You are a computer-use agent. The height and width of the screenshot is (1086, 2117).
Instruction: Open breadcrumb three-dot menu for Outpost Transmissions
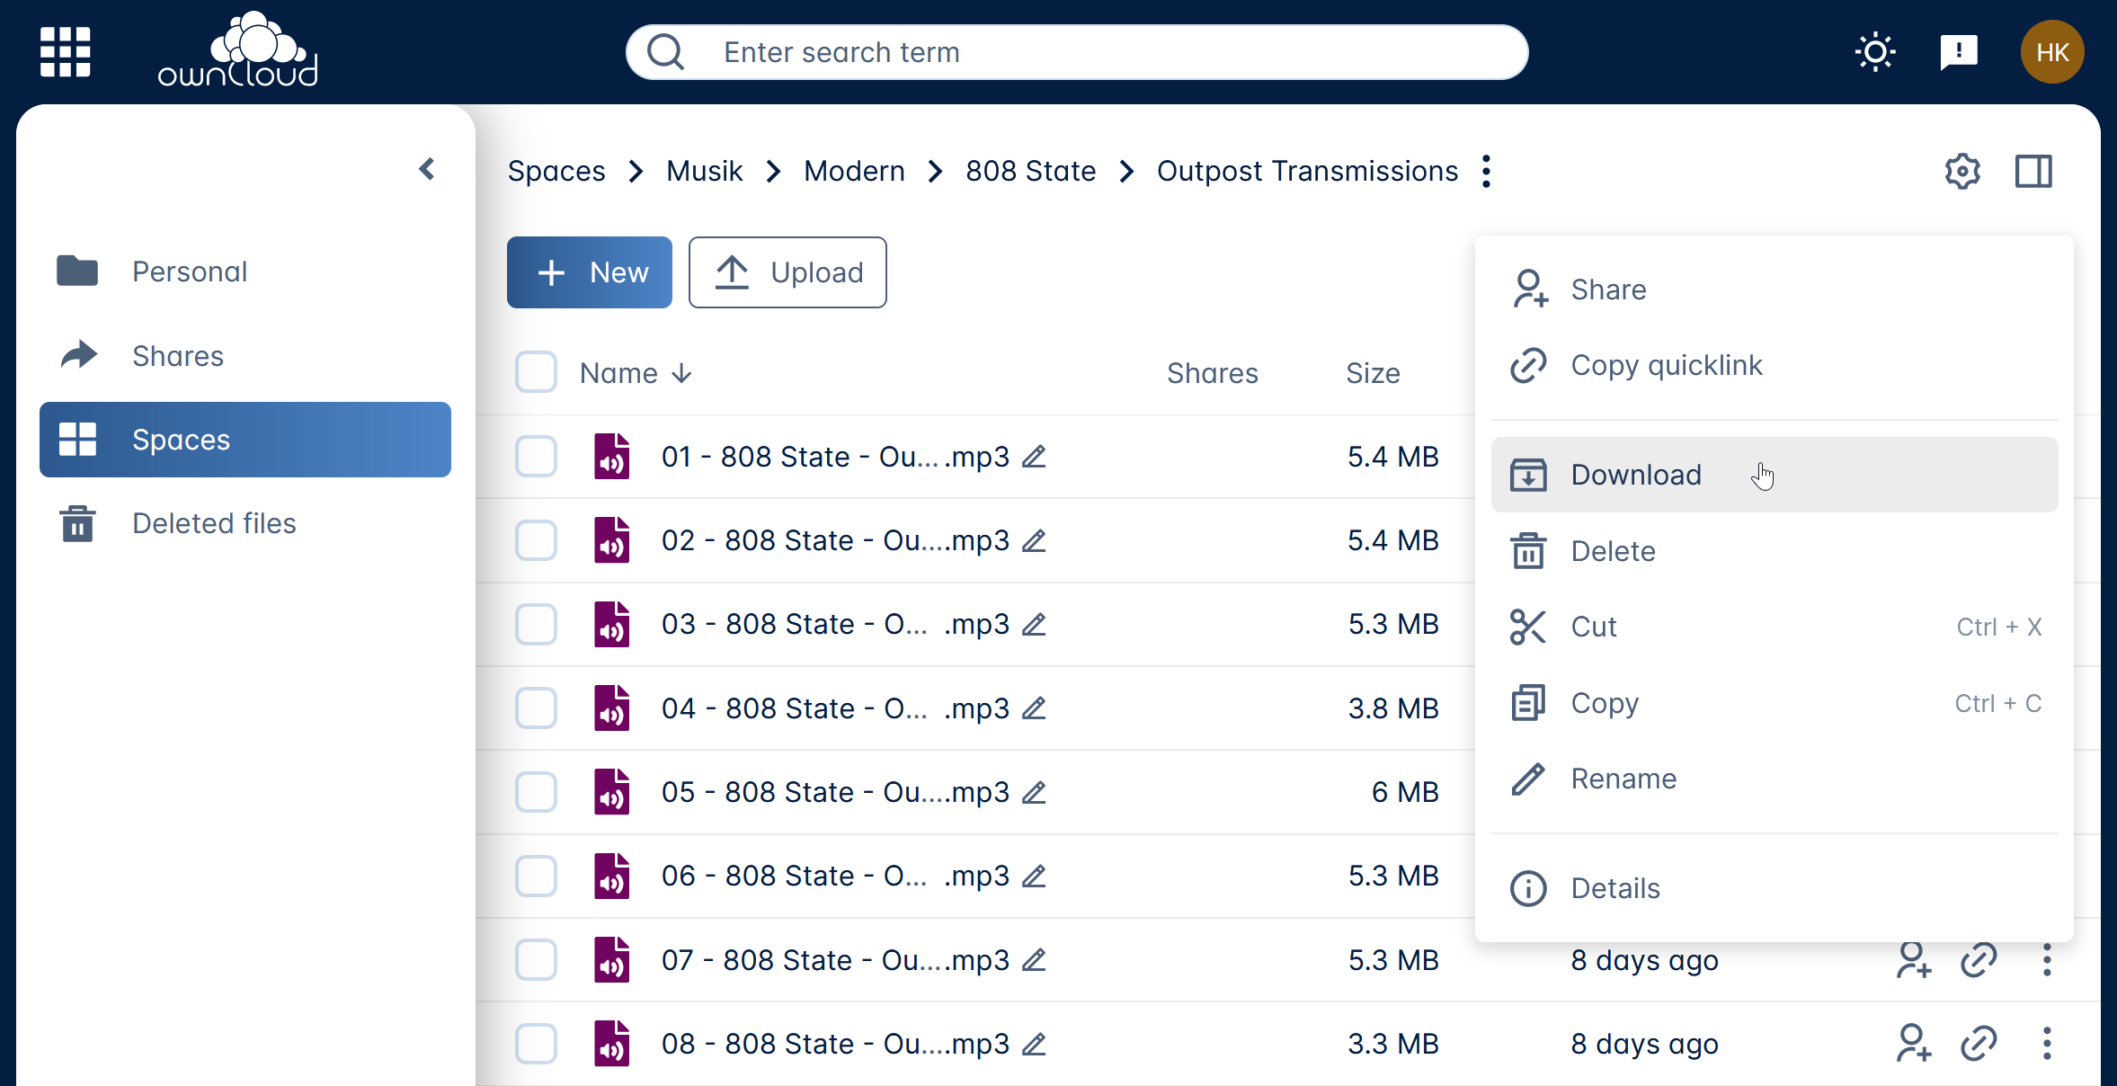tap(1487, 171)
